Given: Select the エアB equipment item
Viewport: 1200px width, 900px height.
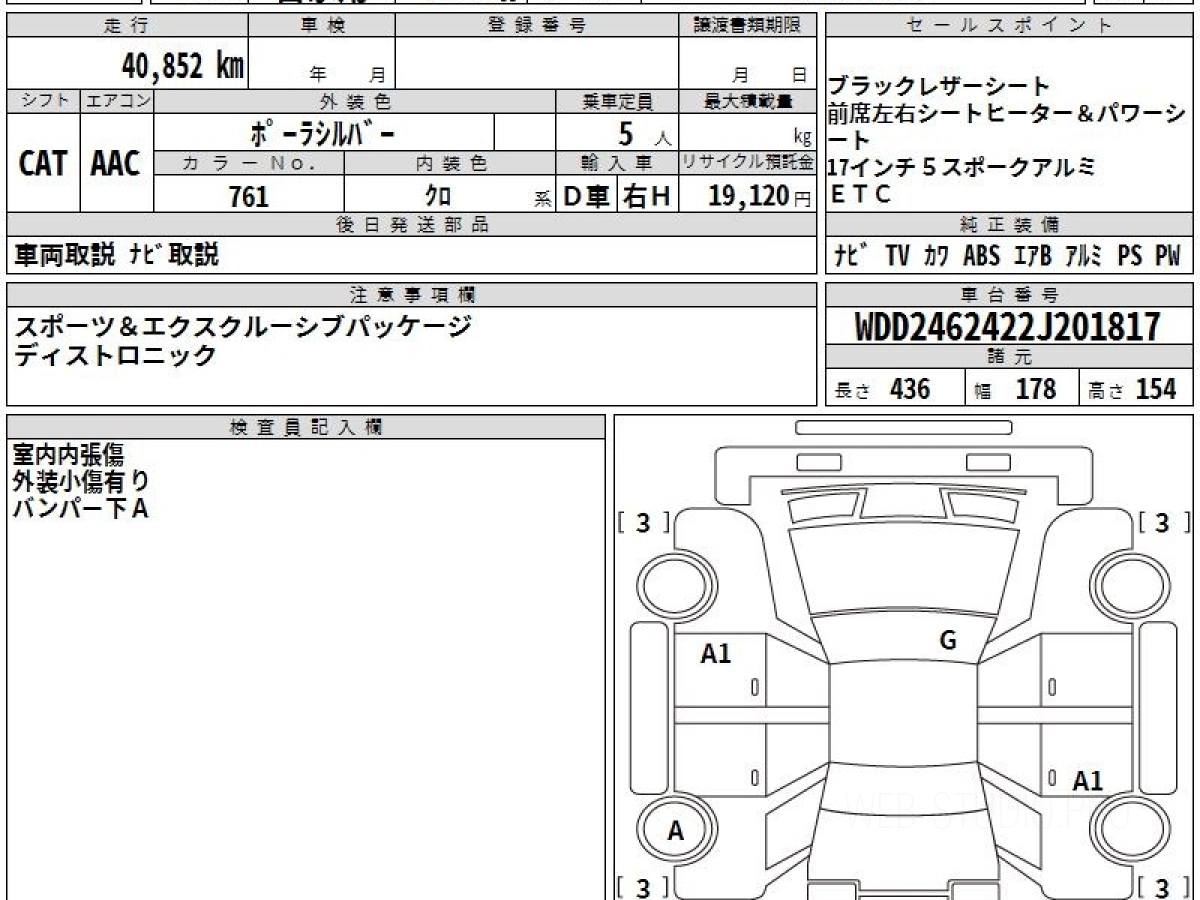Looking at the screenshot, I should (x=1032, y=256).
